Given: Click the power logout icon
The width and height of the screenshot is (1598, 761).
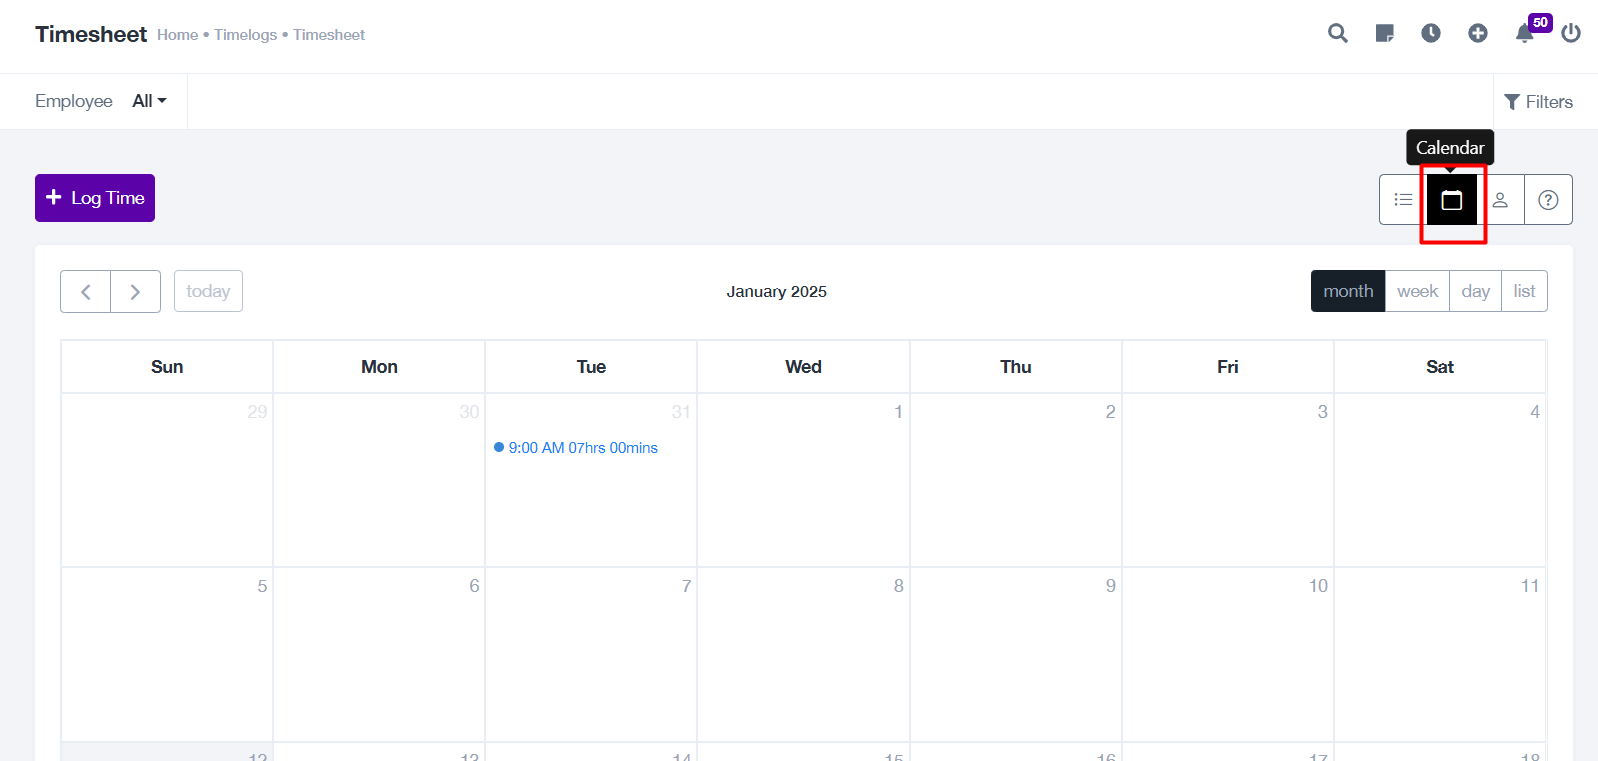Looking at the screenshot, I should click(x=1571, y=33).
